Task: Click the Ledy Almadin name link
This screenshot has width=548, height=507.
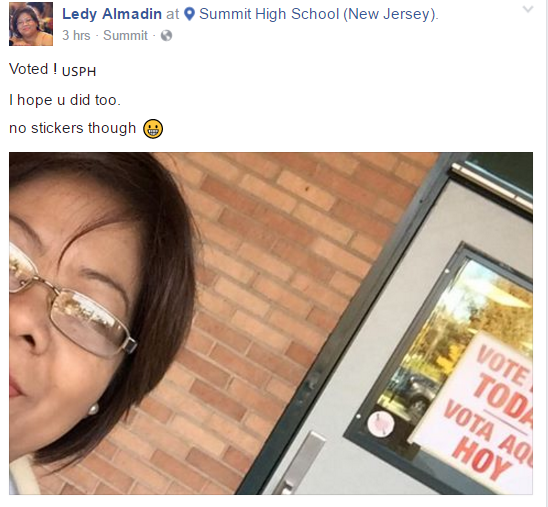Action: pos(112,14)
